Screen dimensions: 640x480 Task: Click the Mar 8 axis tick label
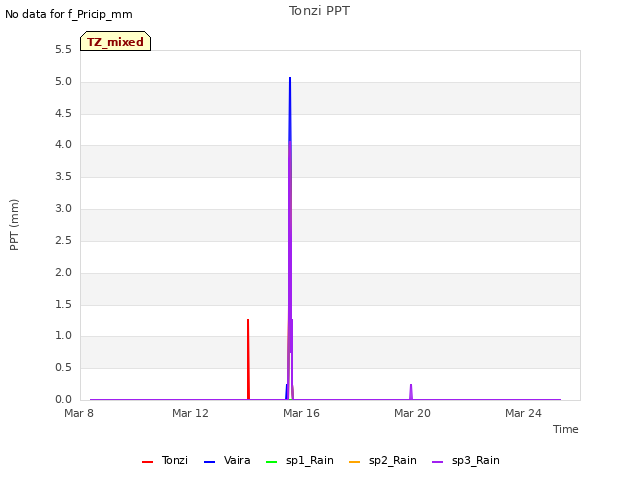pyautogui.click(x=79, y=413)
